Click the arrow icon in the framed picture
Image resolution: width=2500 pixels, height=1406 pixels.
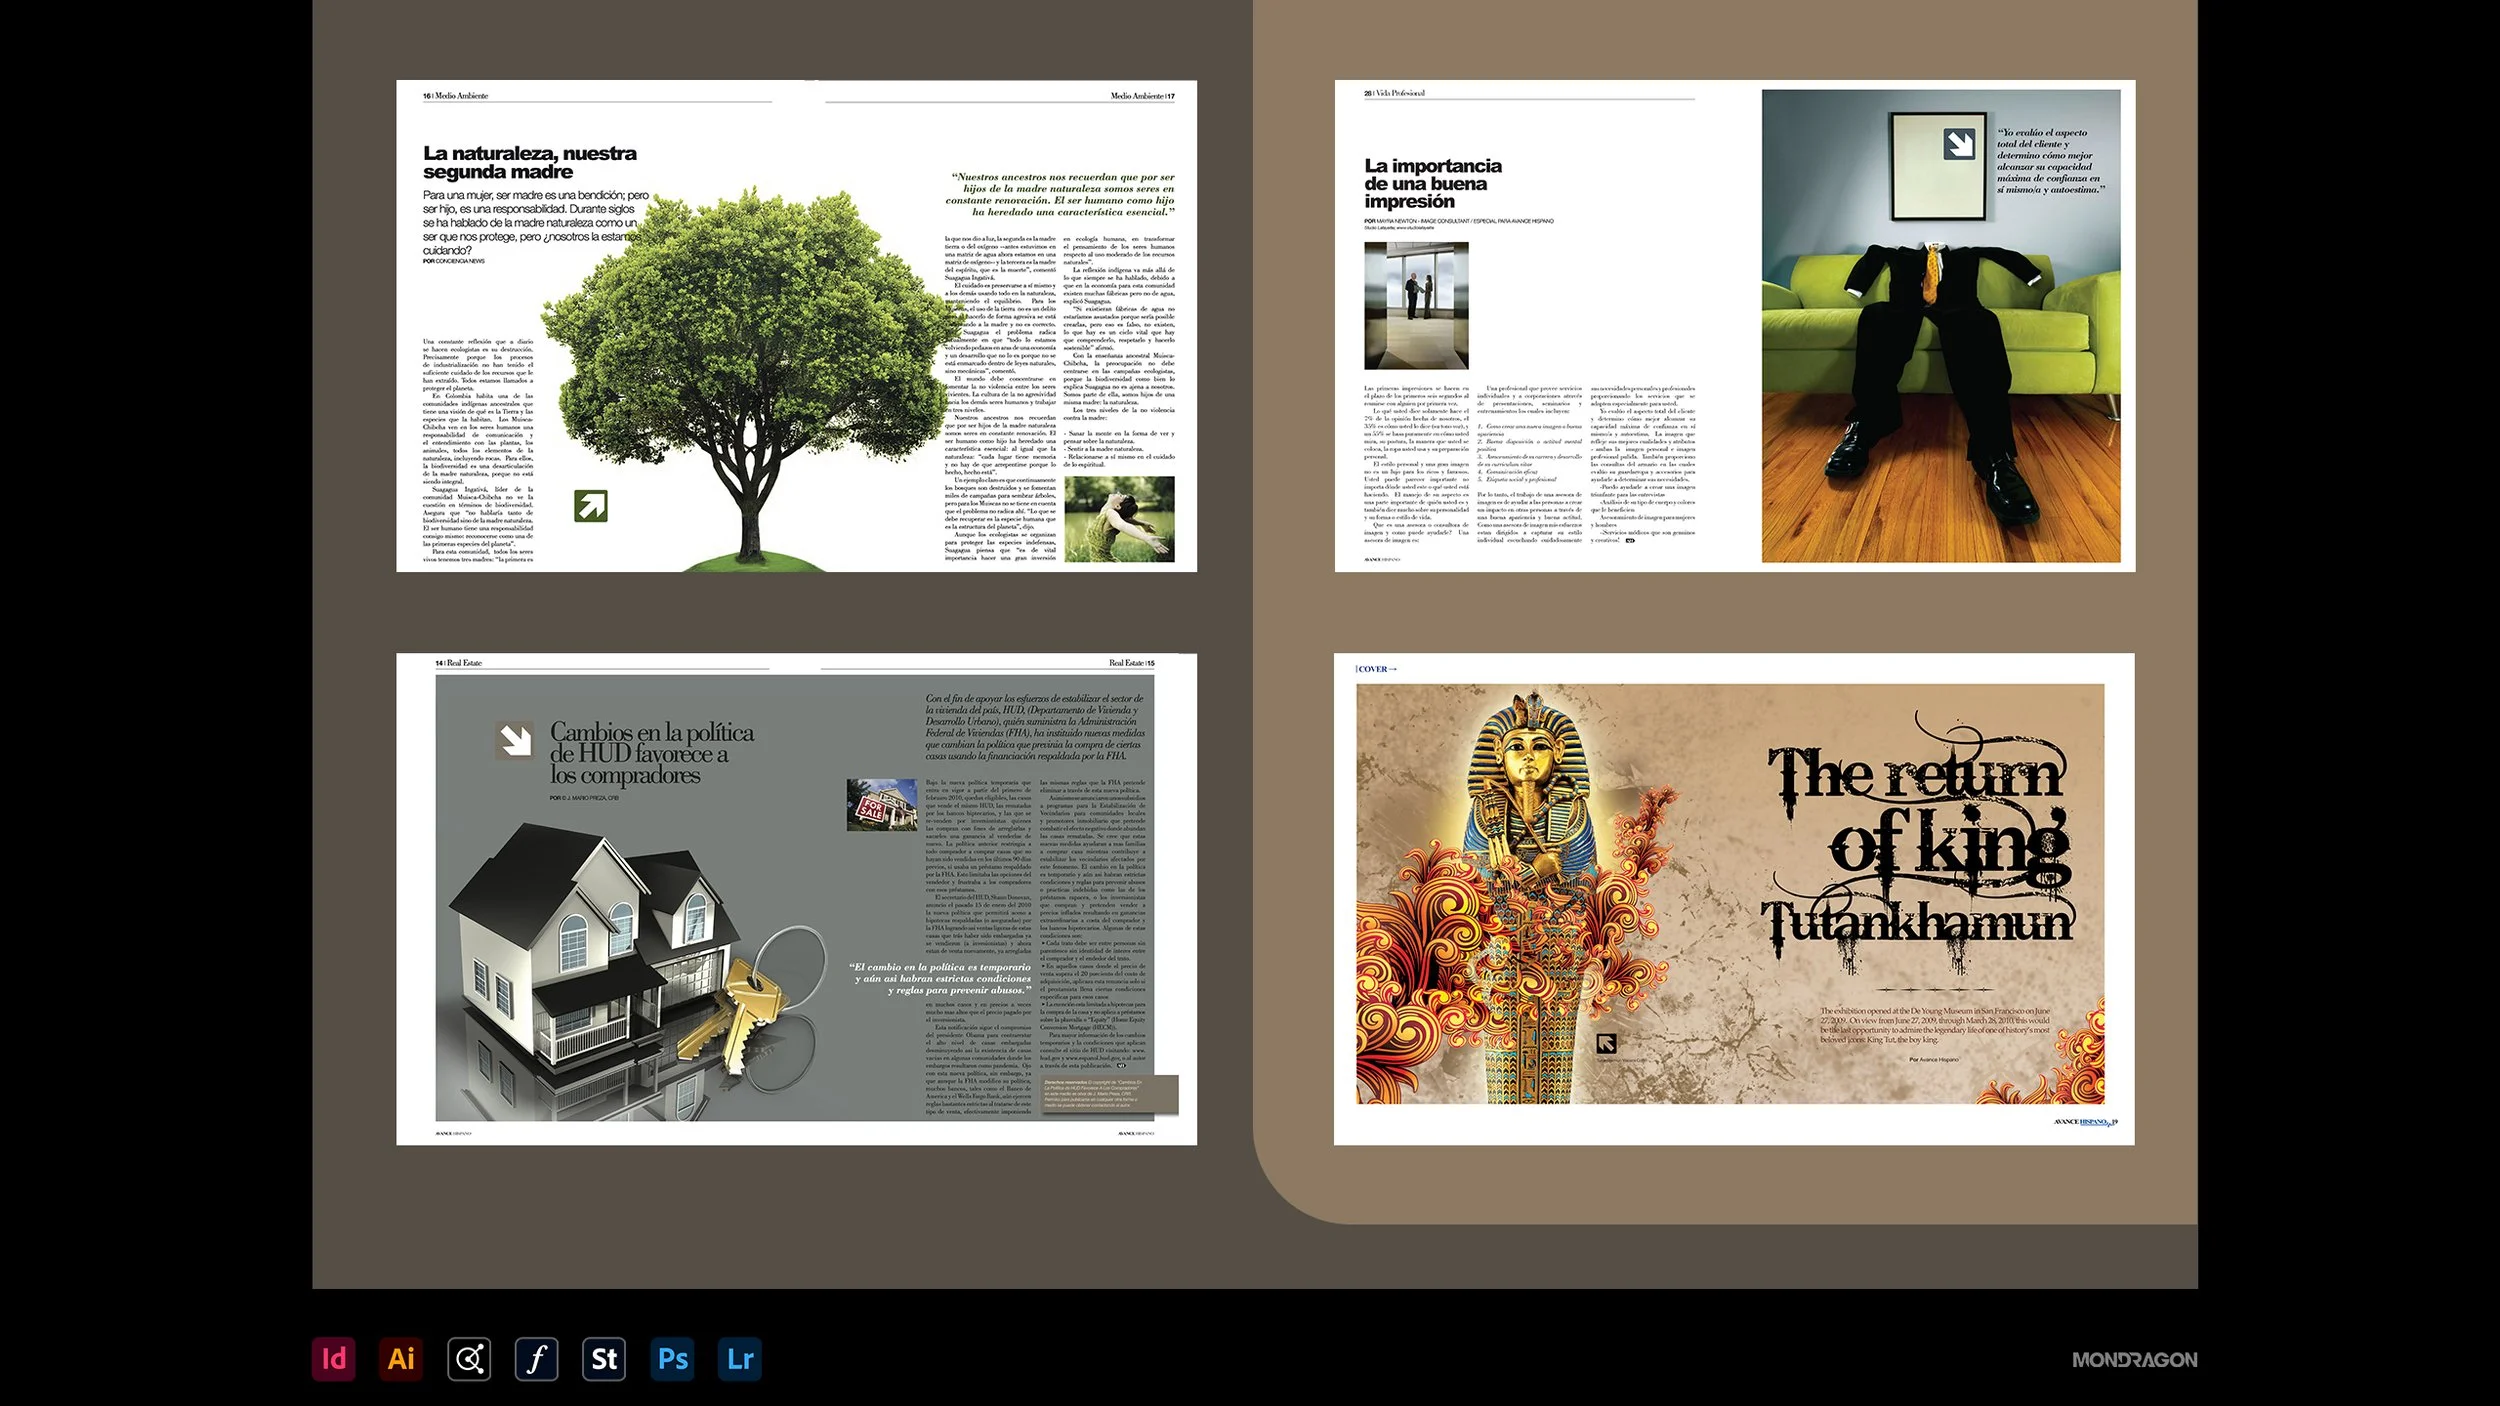click(x=1959, y=144)
